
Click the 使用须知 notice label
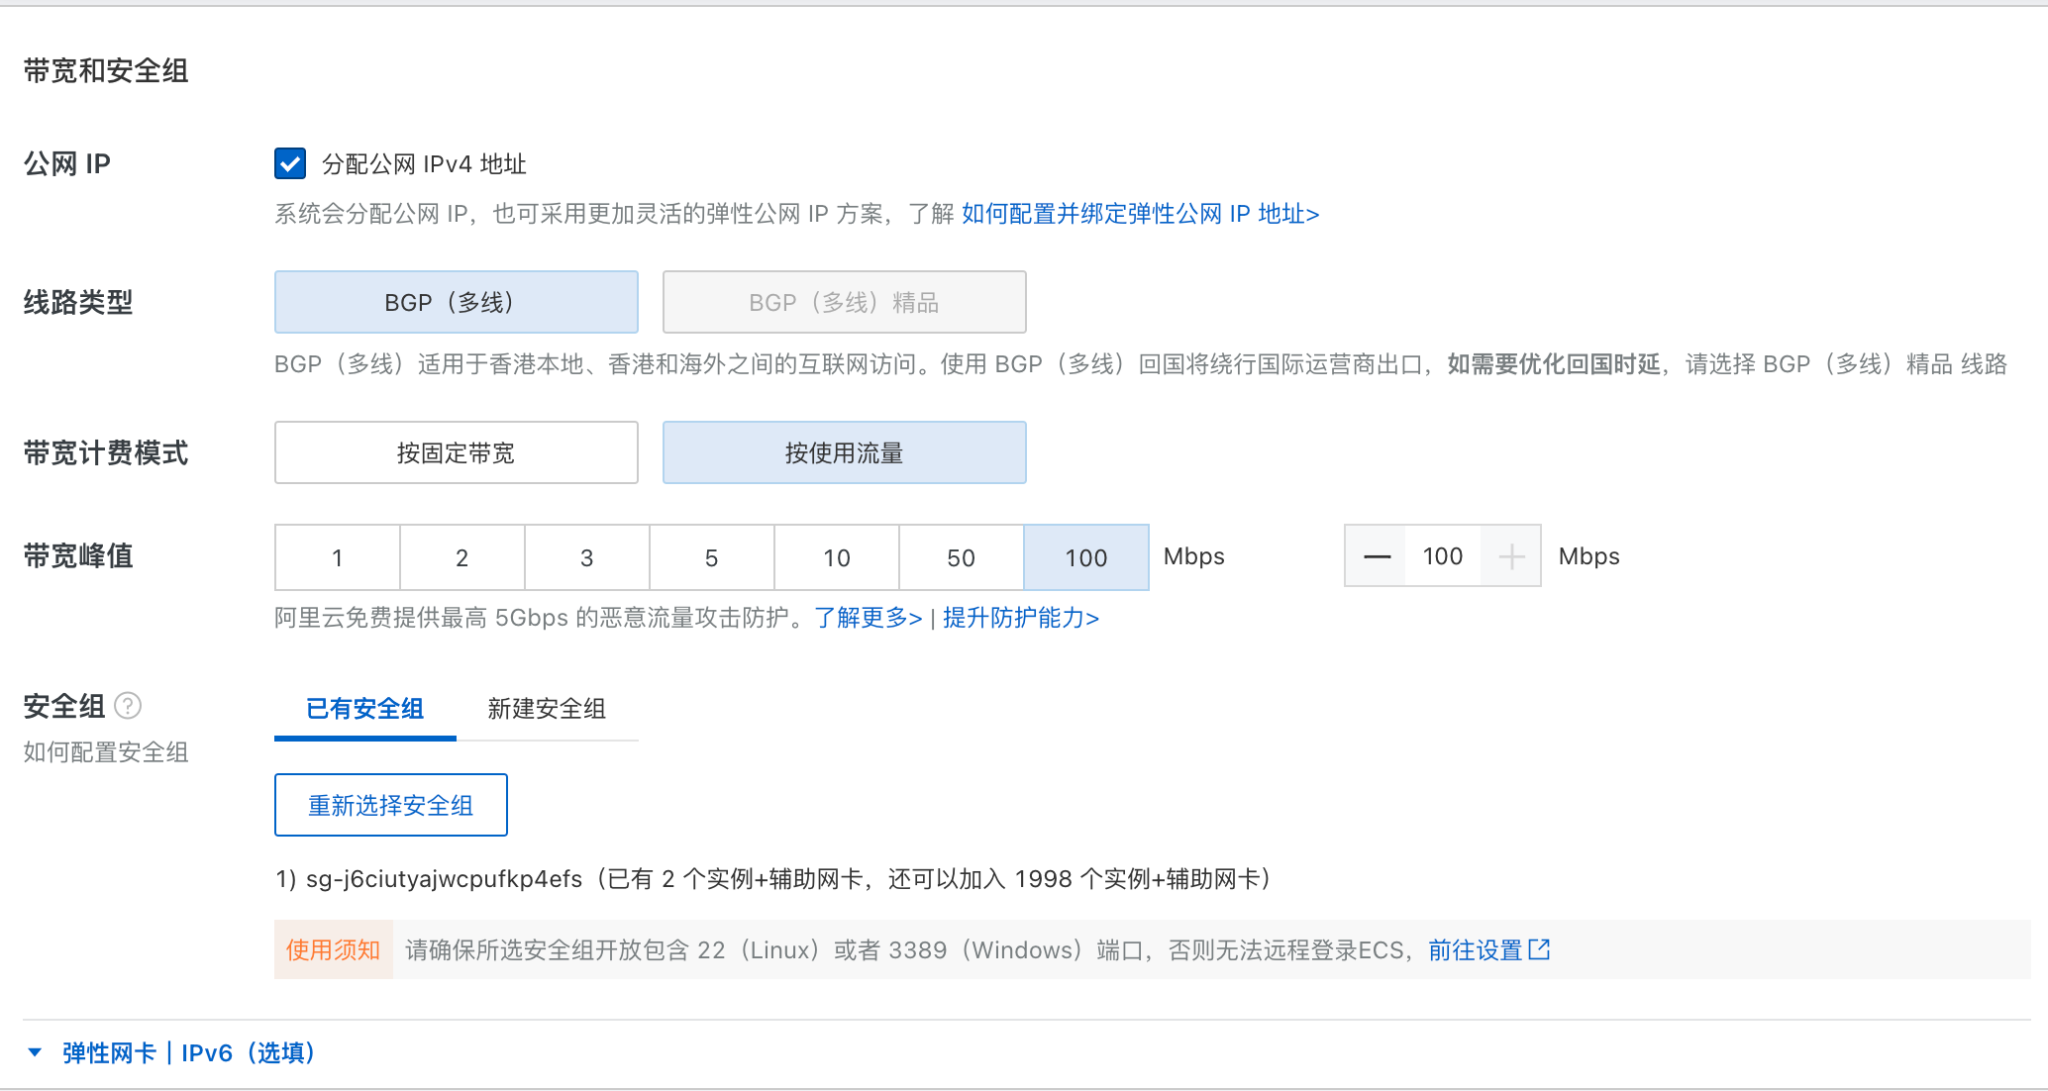(x=333, y=950)
